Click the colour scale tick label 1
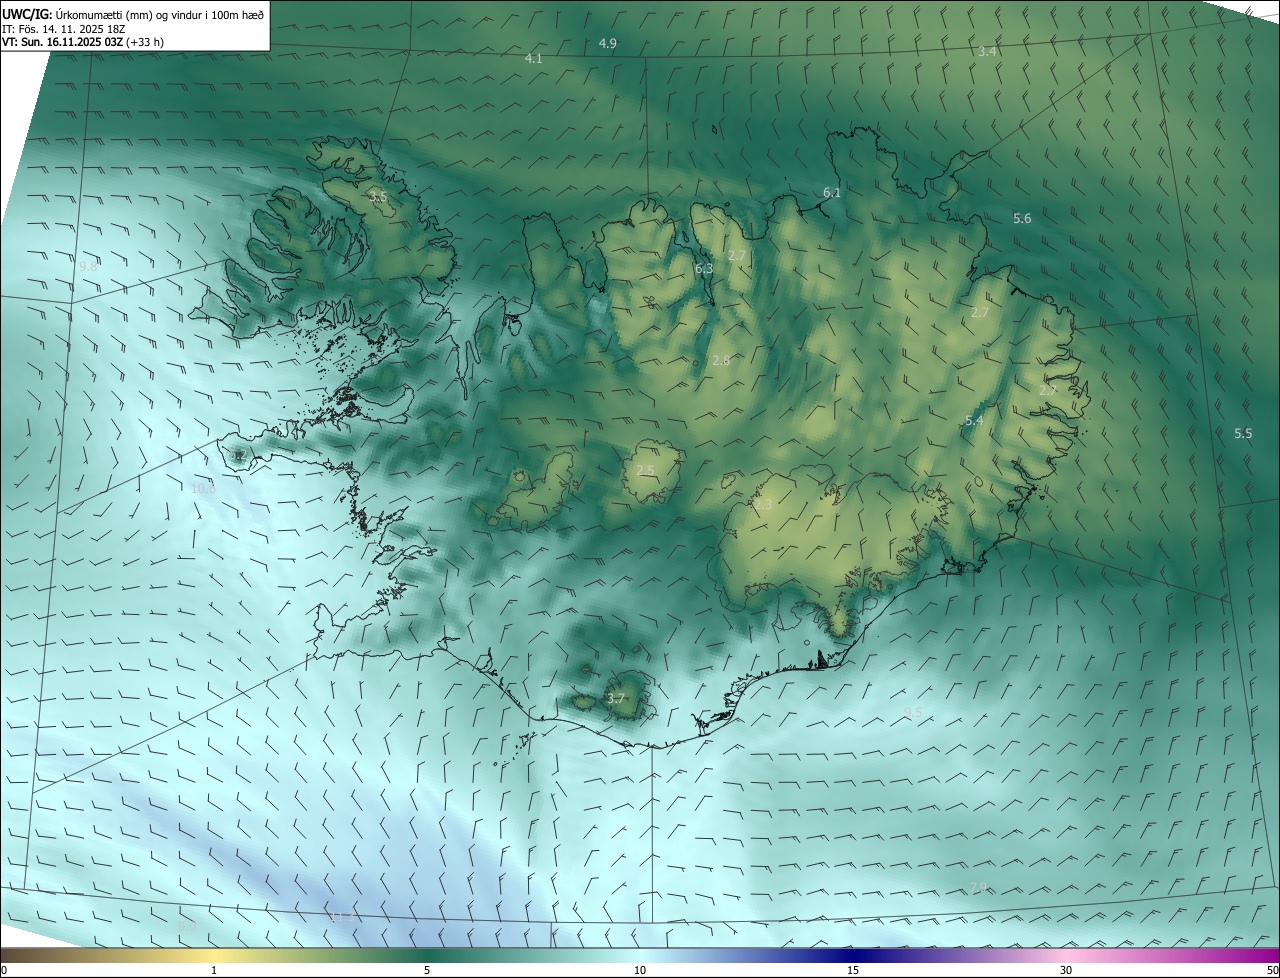The image size is (1280, 978). tap(214, 970)
